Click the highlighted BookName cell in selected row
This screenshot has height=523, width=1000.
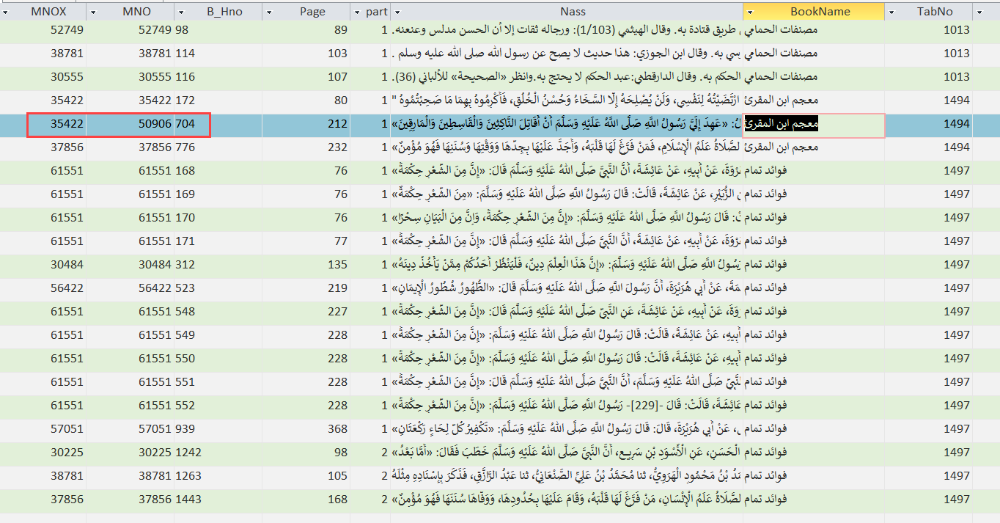coord(820,125)
